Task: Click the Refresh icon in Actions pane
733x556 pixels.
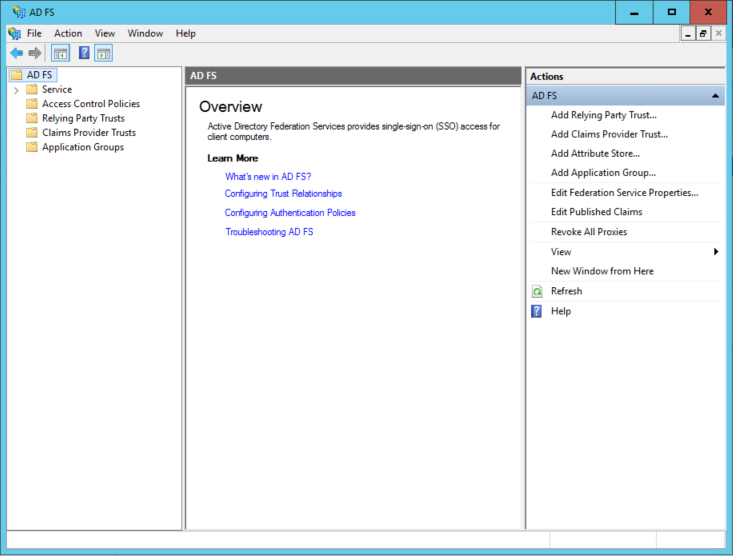Action: pyautogui.click(x=537, y=292)
